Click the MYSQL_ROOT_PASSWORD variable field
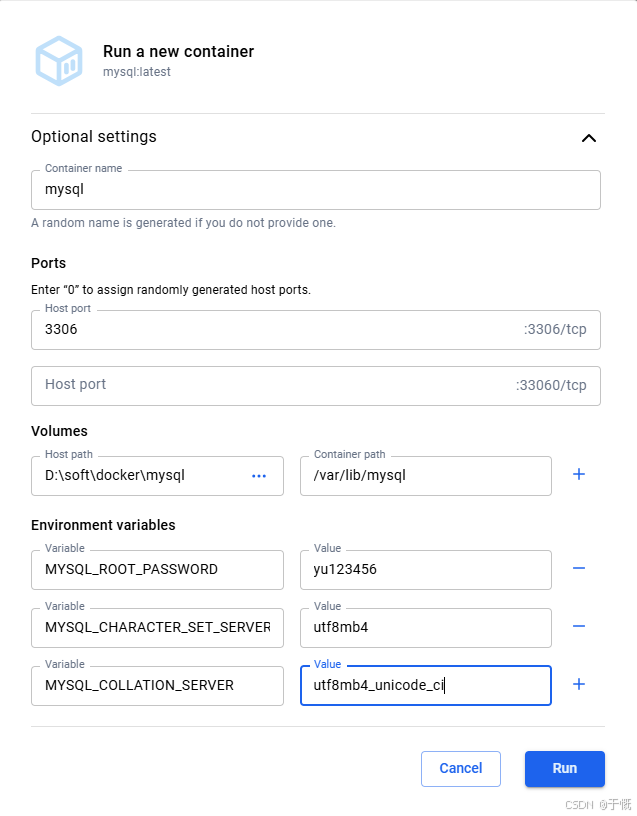This screenshot has height=816, width=637. tap(157, 570)
